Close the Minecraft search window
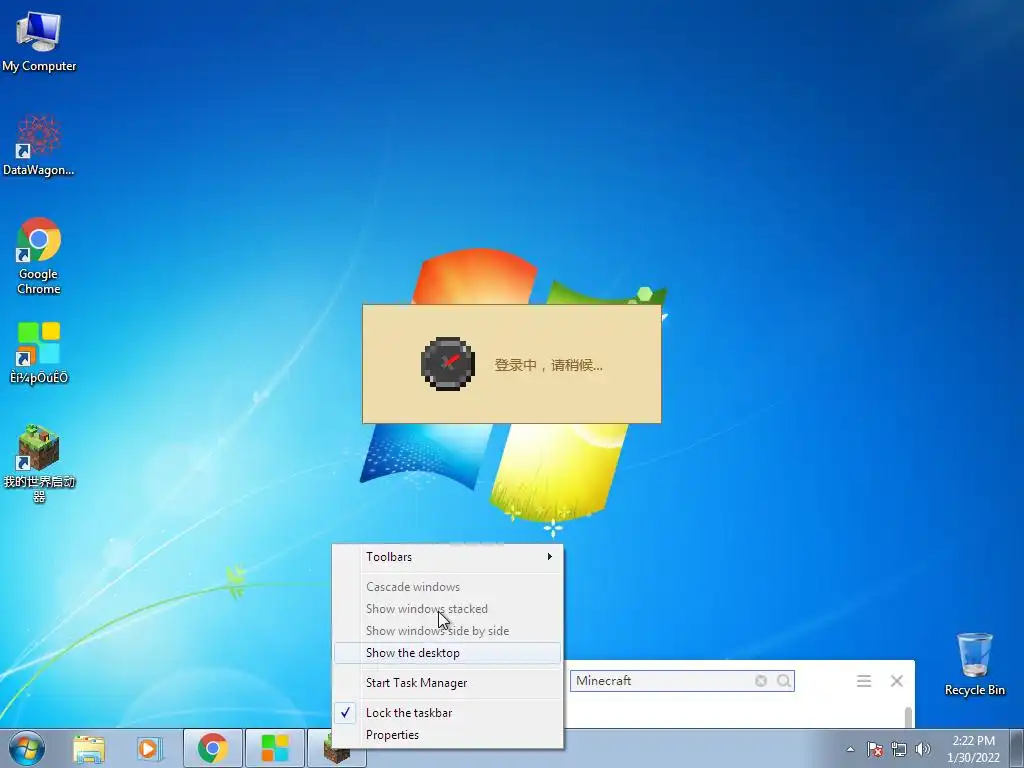This screenshot has width=1024, height=768. [x=897, y=681]
